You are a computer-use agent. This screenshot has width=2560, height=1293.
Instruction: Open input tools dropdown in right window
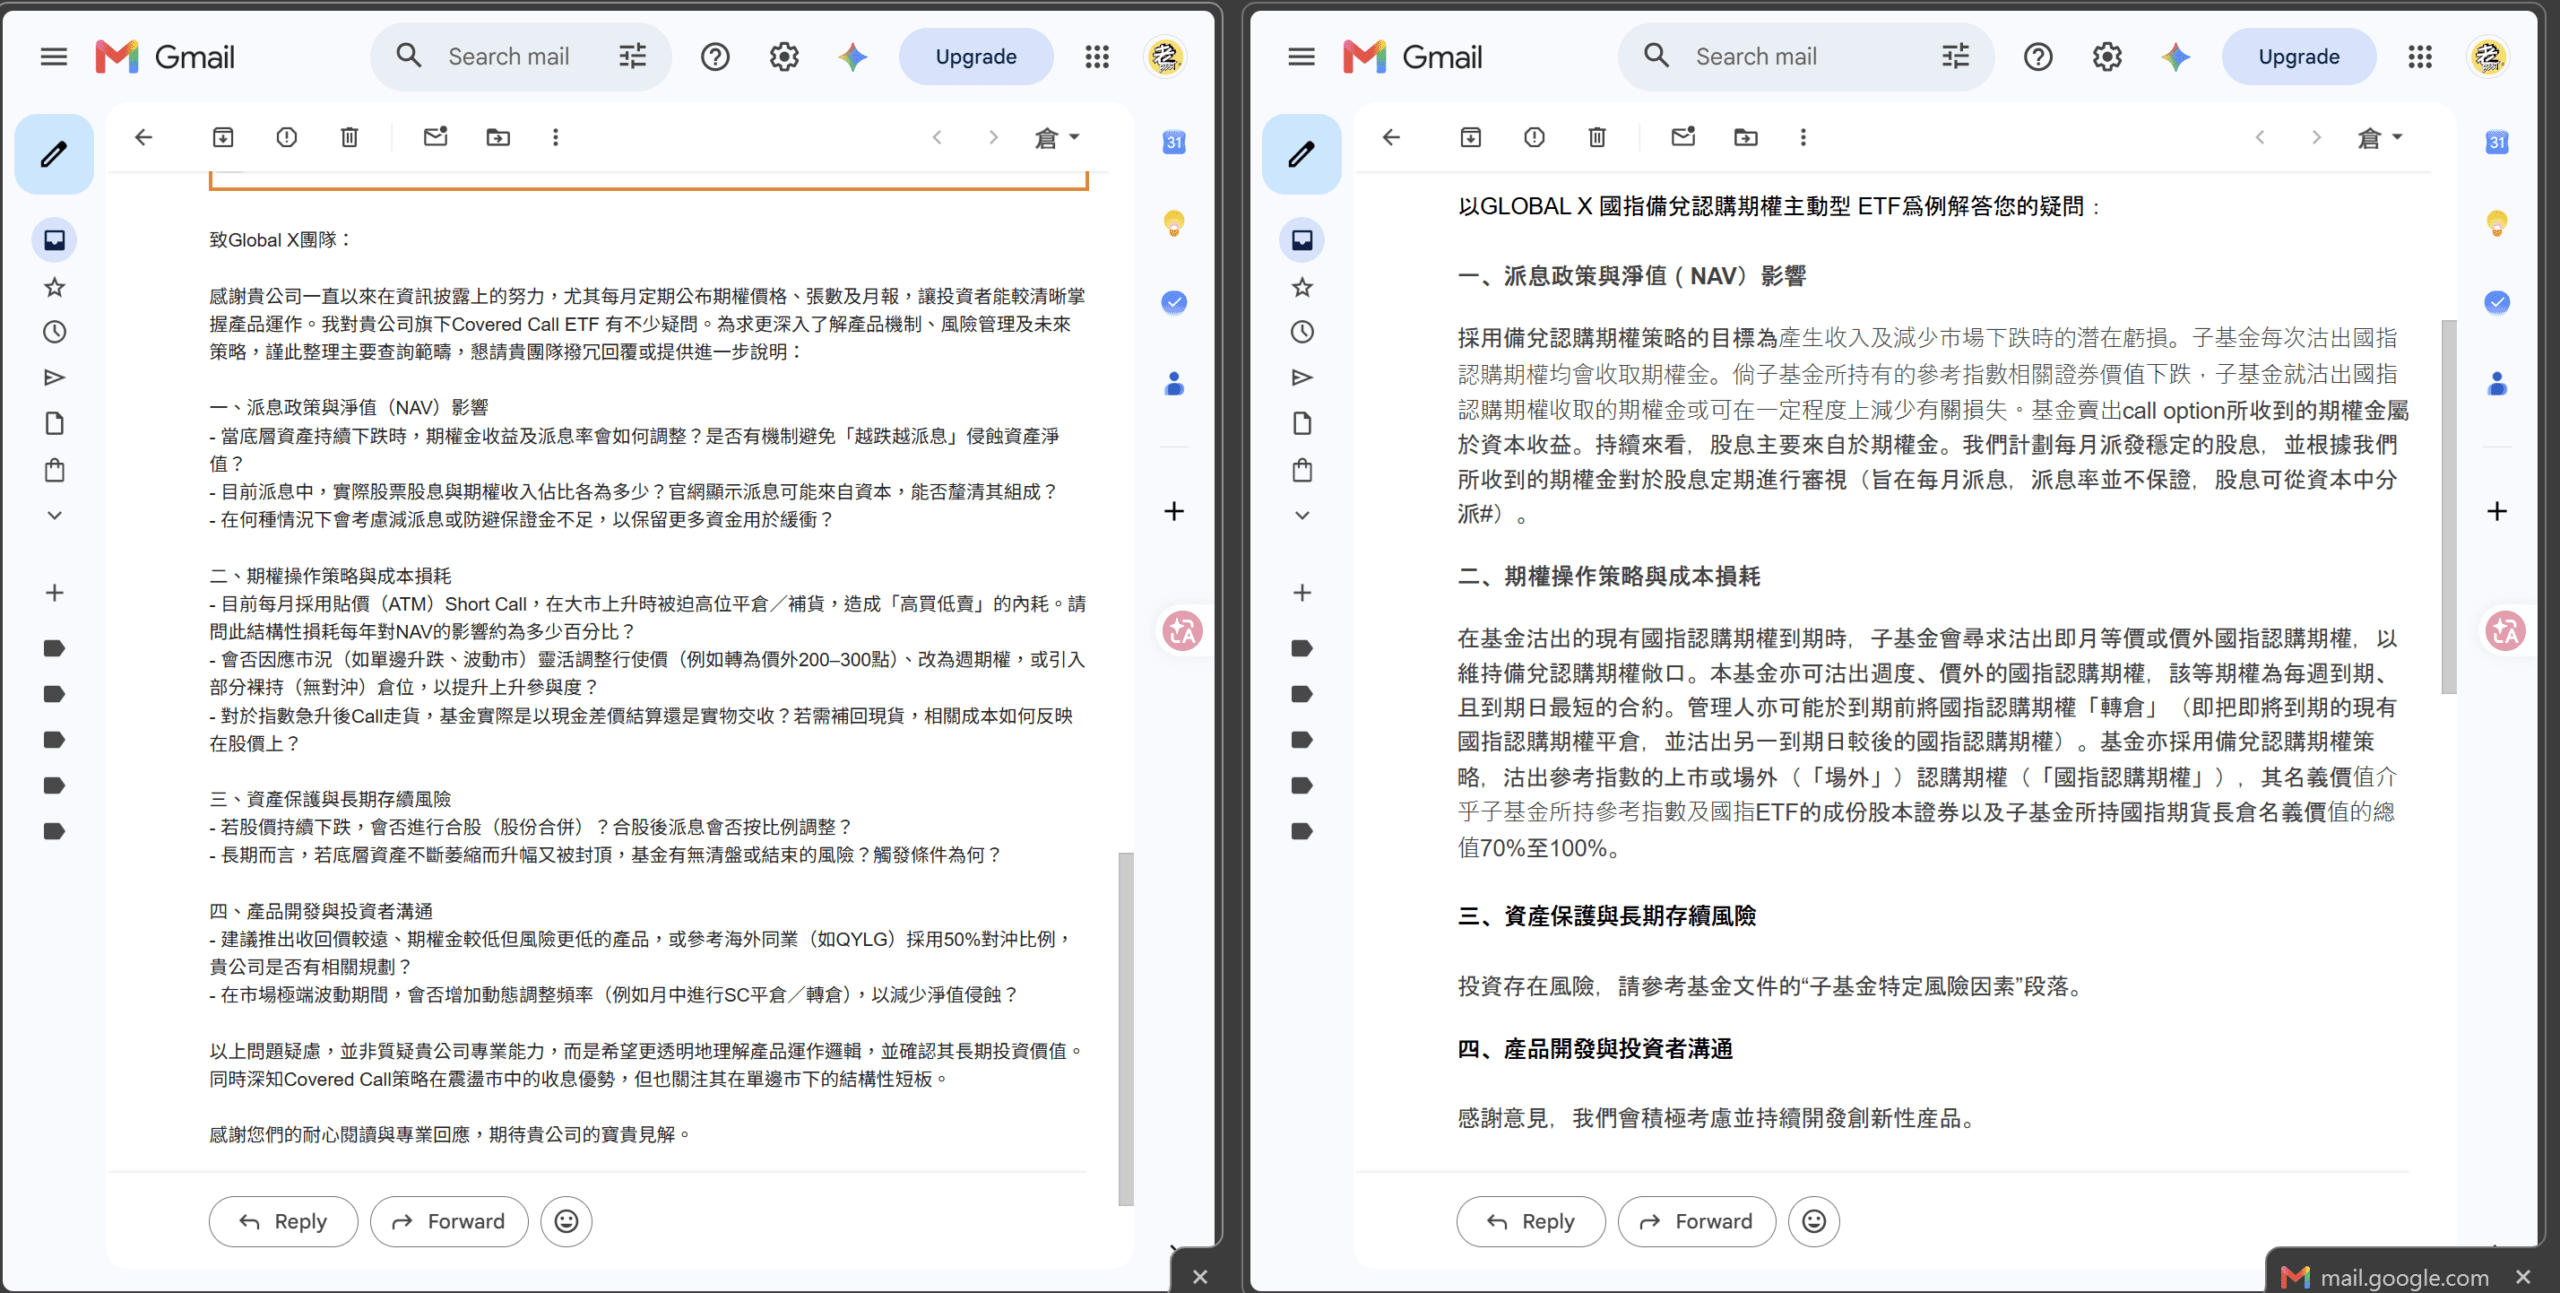point(2380,137)
